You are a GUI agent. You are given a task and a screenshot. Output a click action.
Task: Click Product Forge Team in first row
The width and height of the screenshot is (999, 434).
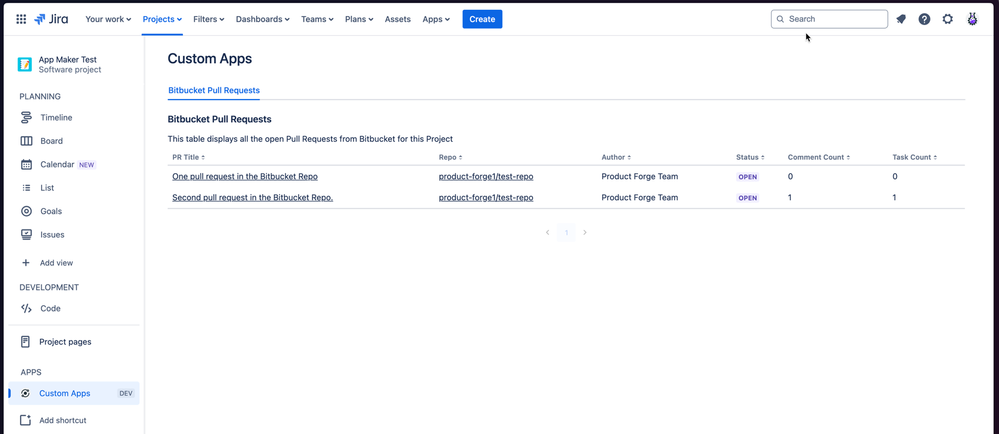640,177
